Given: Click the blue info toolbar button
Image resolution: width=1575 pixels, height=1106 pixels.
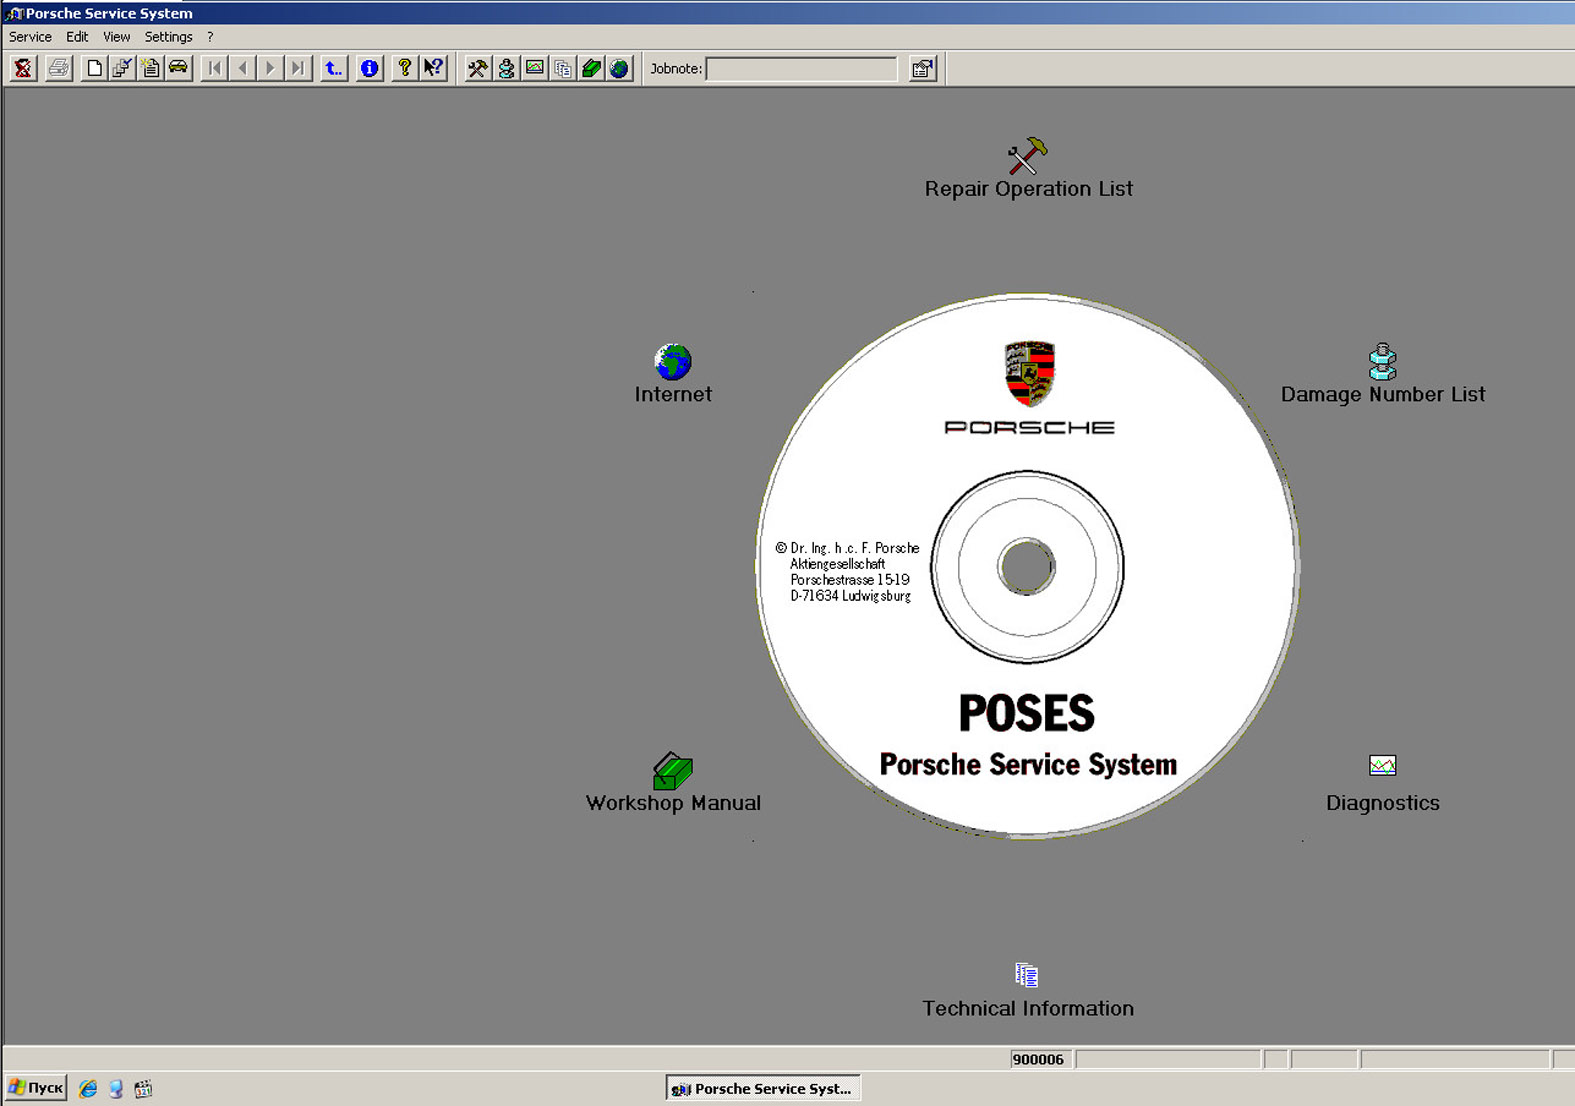Looking at the screenshot, I should [369, 68].
